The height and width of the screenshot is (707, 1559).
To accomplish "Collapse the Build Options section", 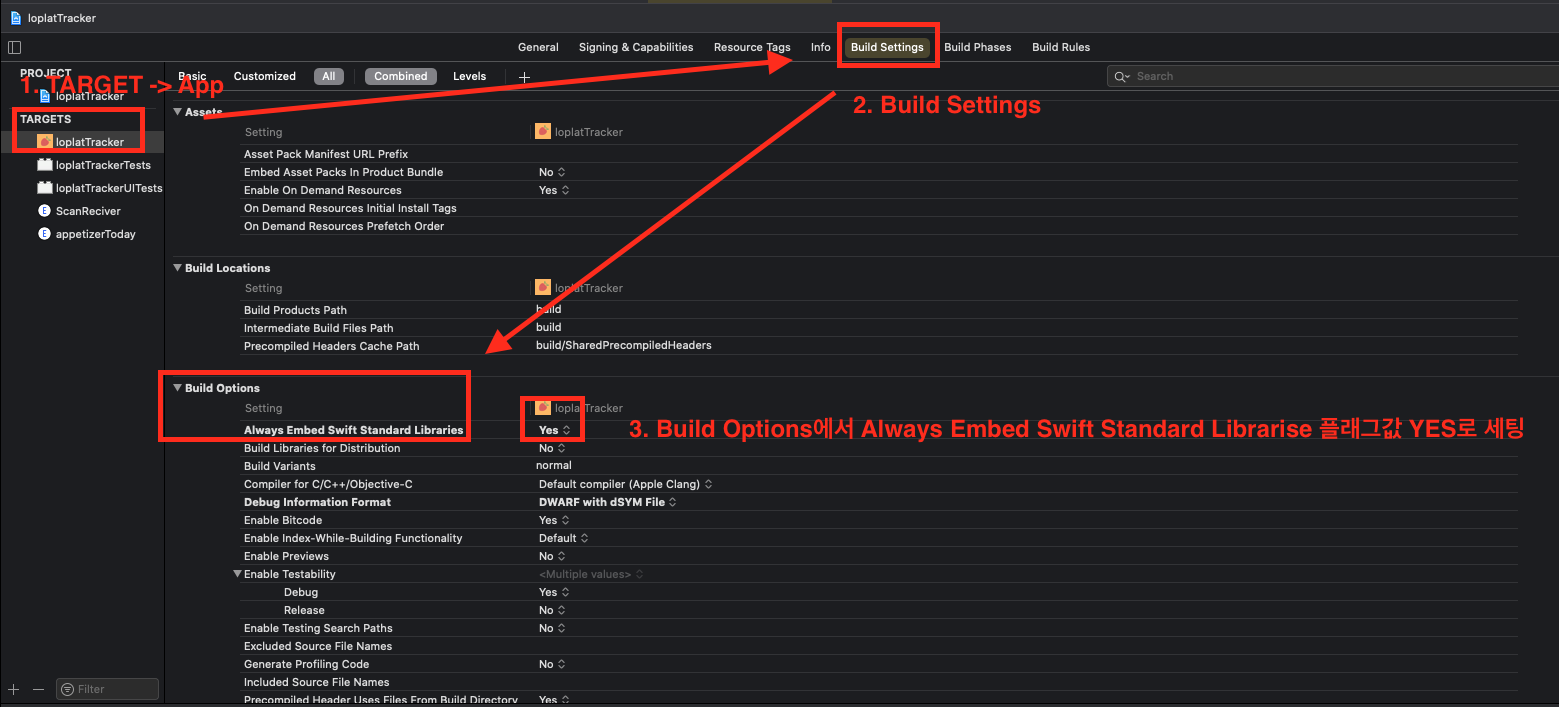I will (x=178, y=388).
